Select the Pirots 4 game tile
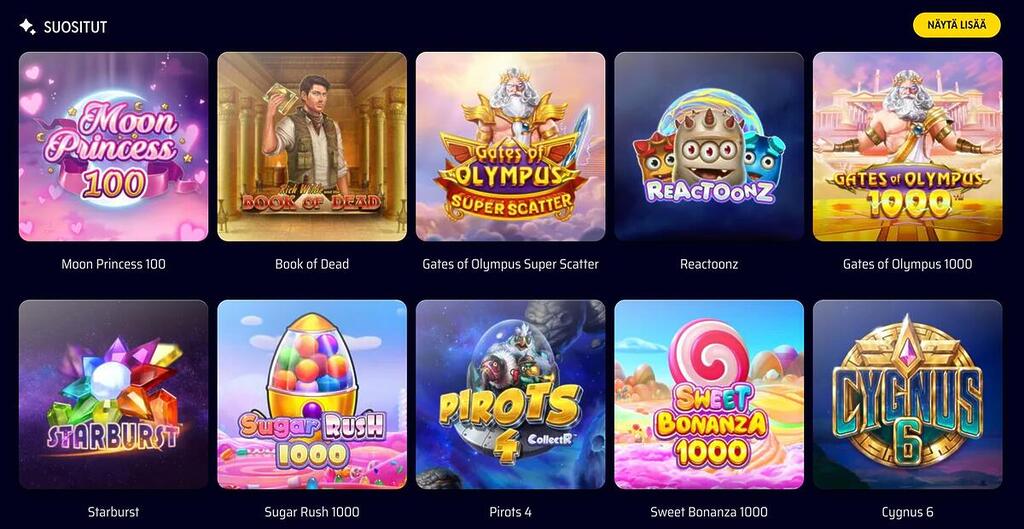The width and height of the screenshot is (1024, 529). (511, 394)
